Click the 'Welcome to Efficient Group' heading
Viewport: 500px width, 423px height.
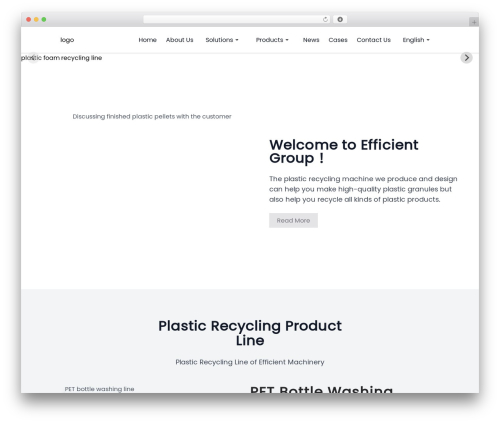[344, 151]
